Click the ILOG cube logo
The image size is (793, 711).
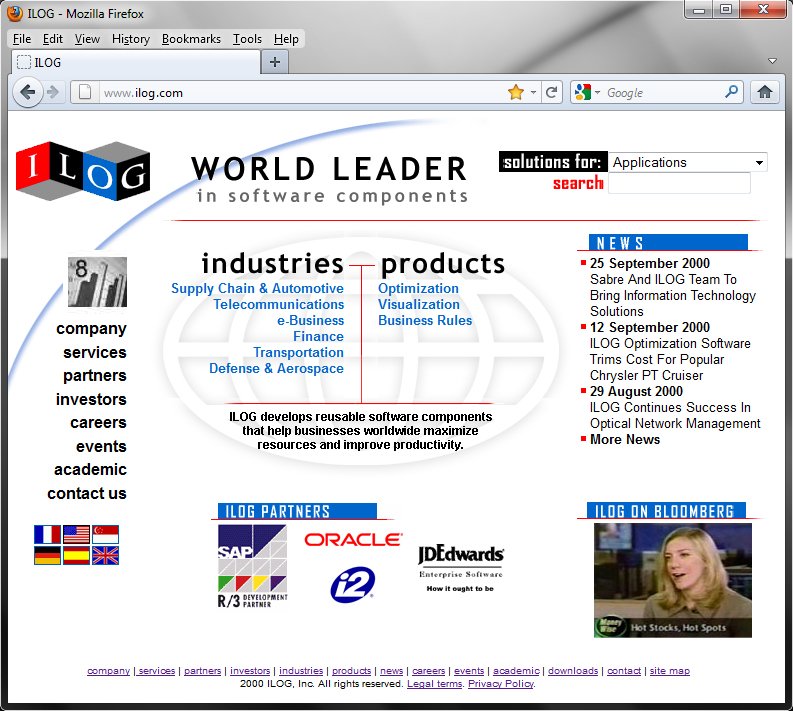(x=83, y=171)
